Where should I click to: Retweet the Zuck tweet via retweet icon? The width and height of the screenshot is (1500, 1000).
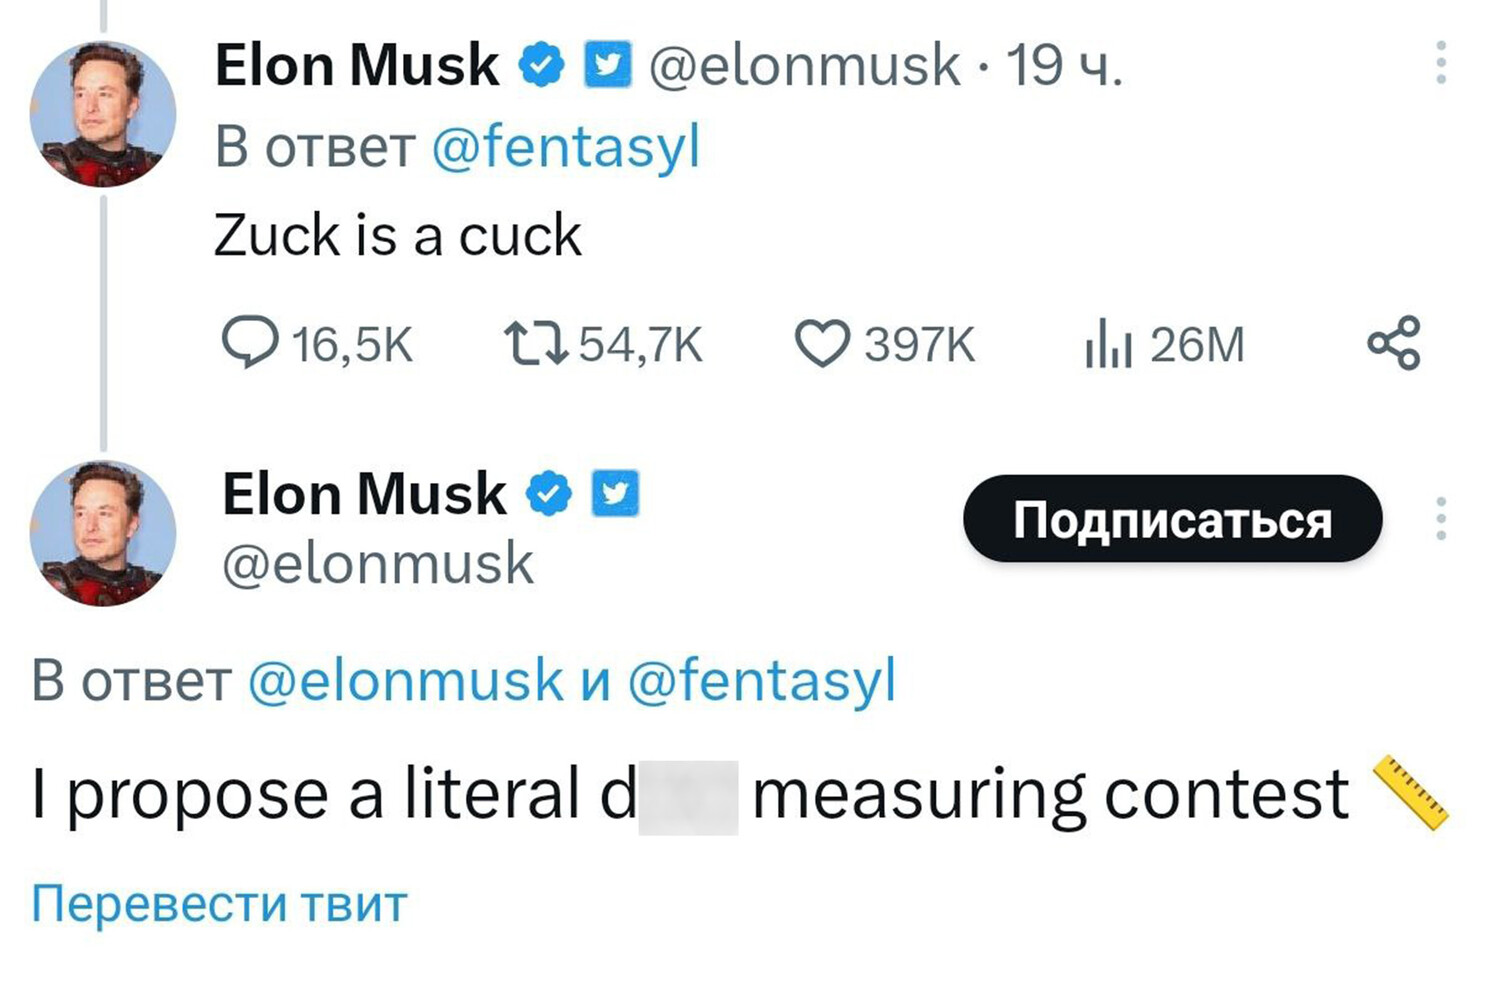coord(536,343)
